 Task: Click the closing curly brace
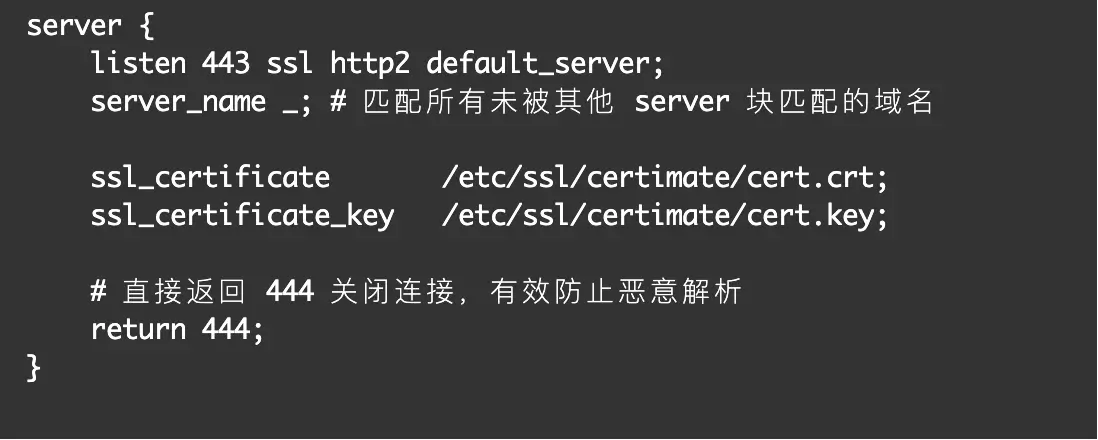[34, 368]
